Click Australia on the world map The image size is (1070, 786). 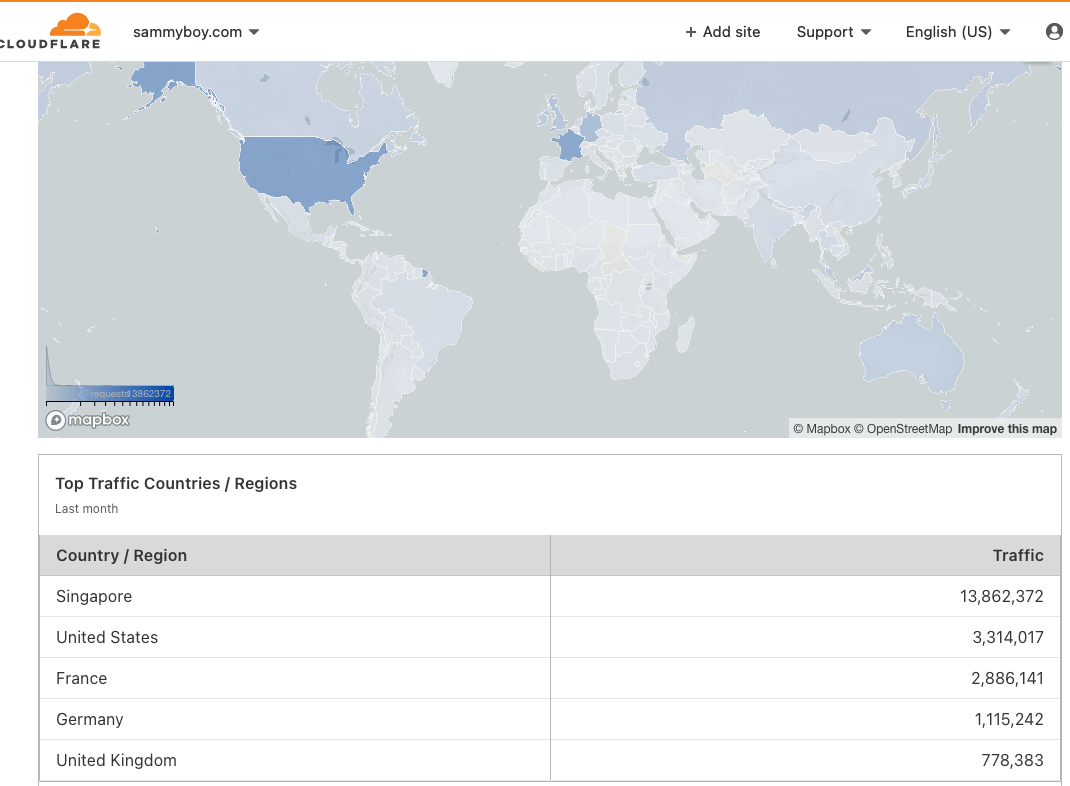tap(912, 355)
